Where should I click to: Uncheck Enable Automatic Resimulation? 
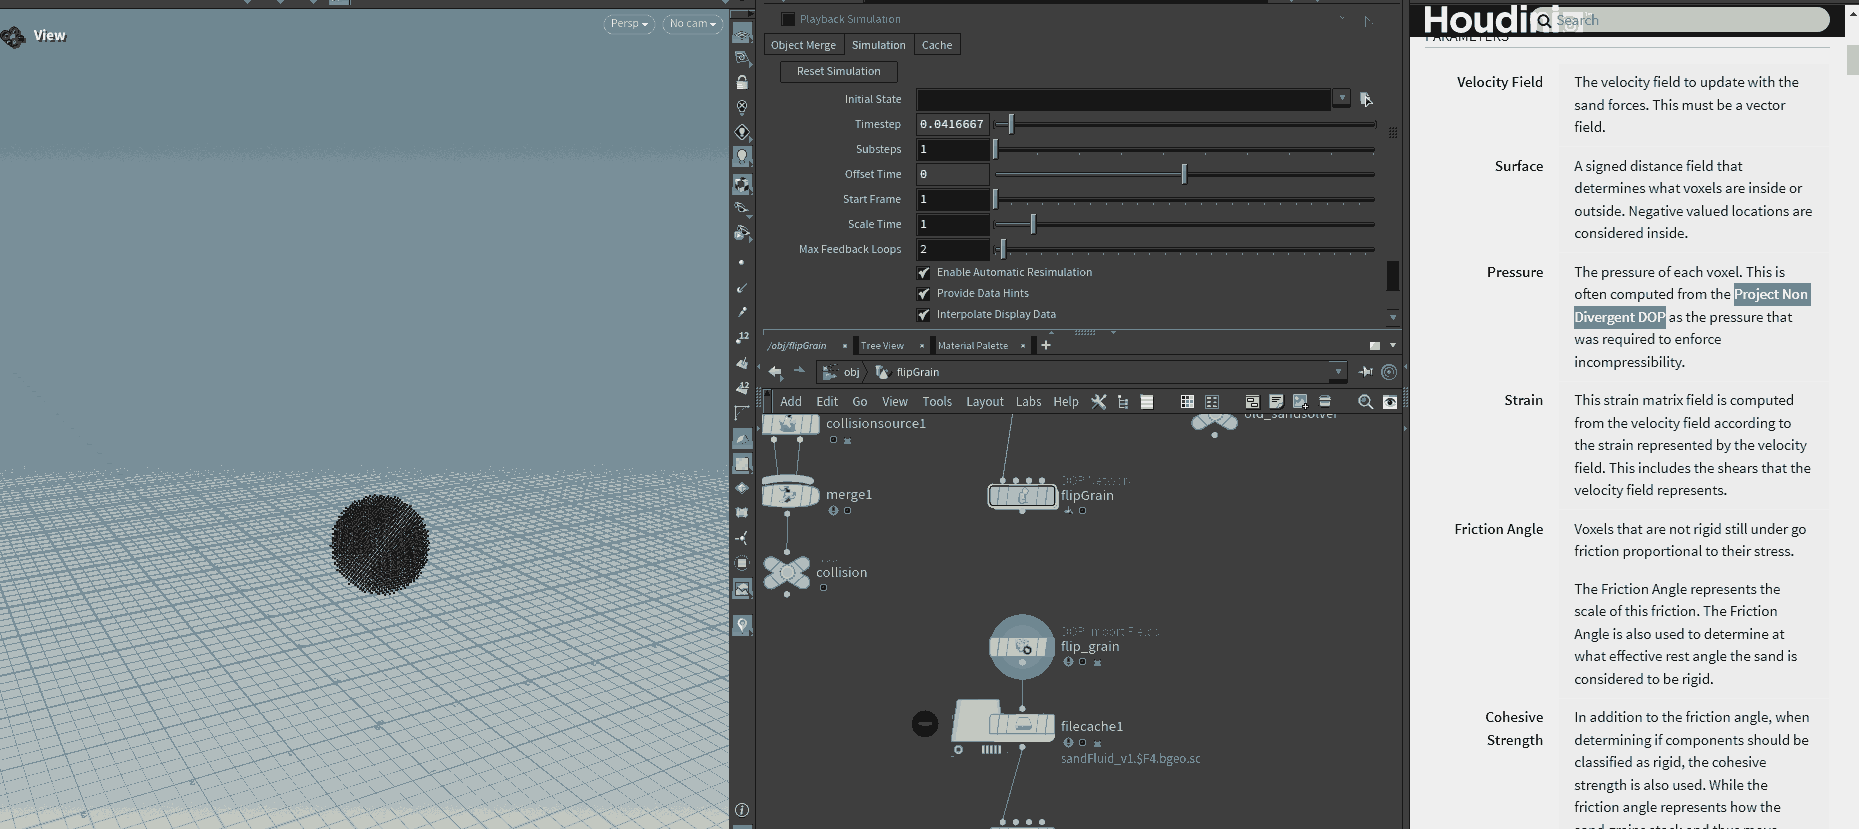(924, 273)
